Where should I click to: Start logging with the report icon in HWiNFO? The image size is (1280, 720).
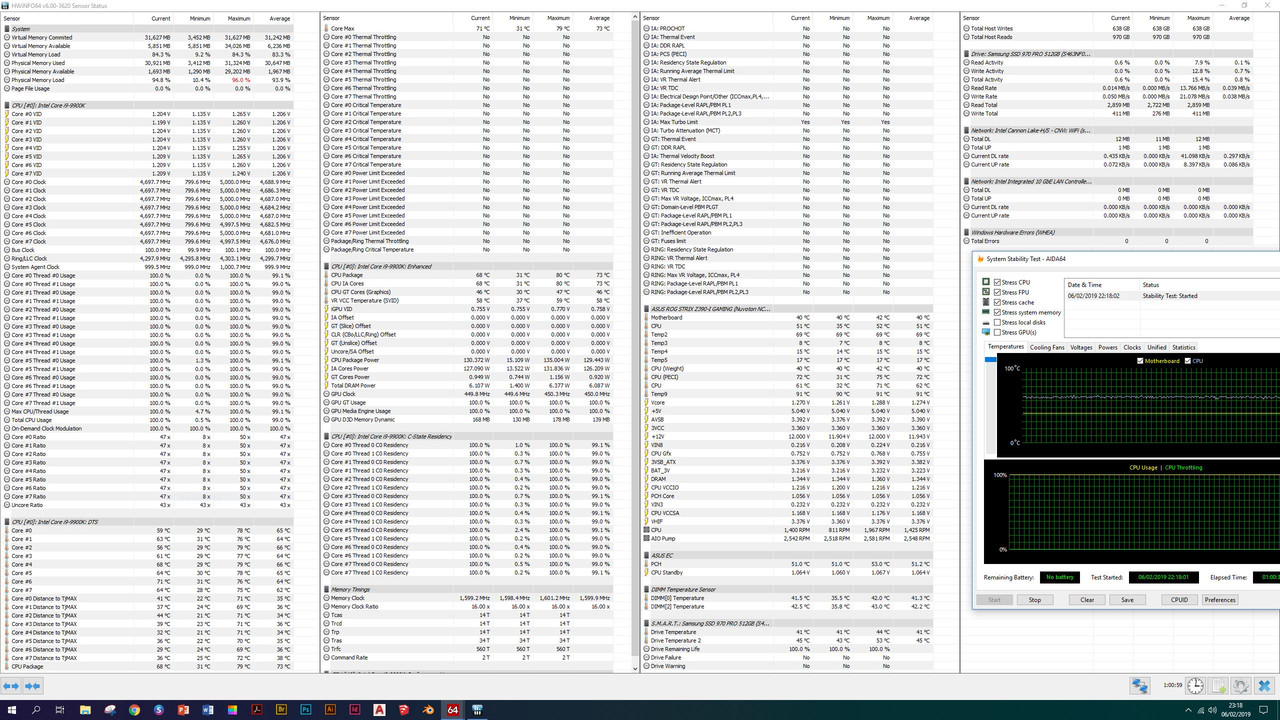click(x=1217, y=686)
